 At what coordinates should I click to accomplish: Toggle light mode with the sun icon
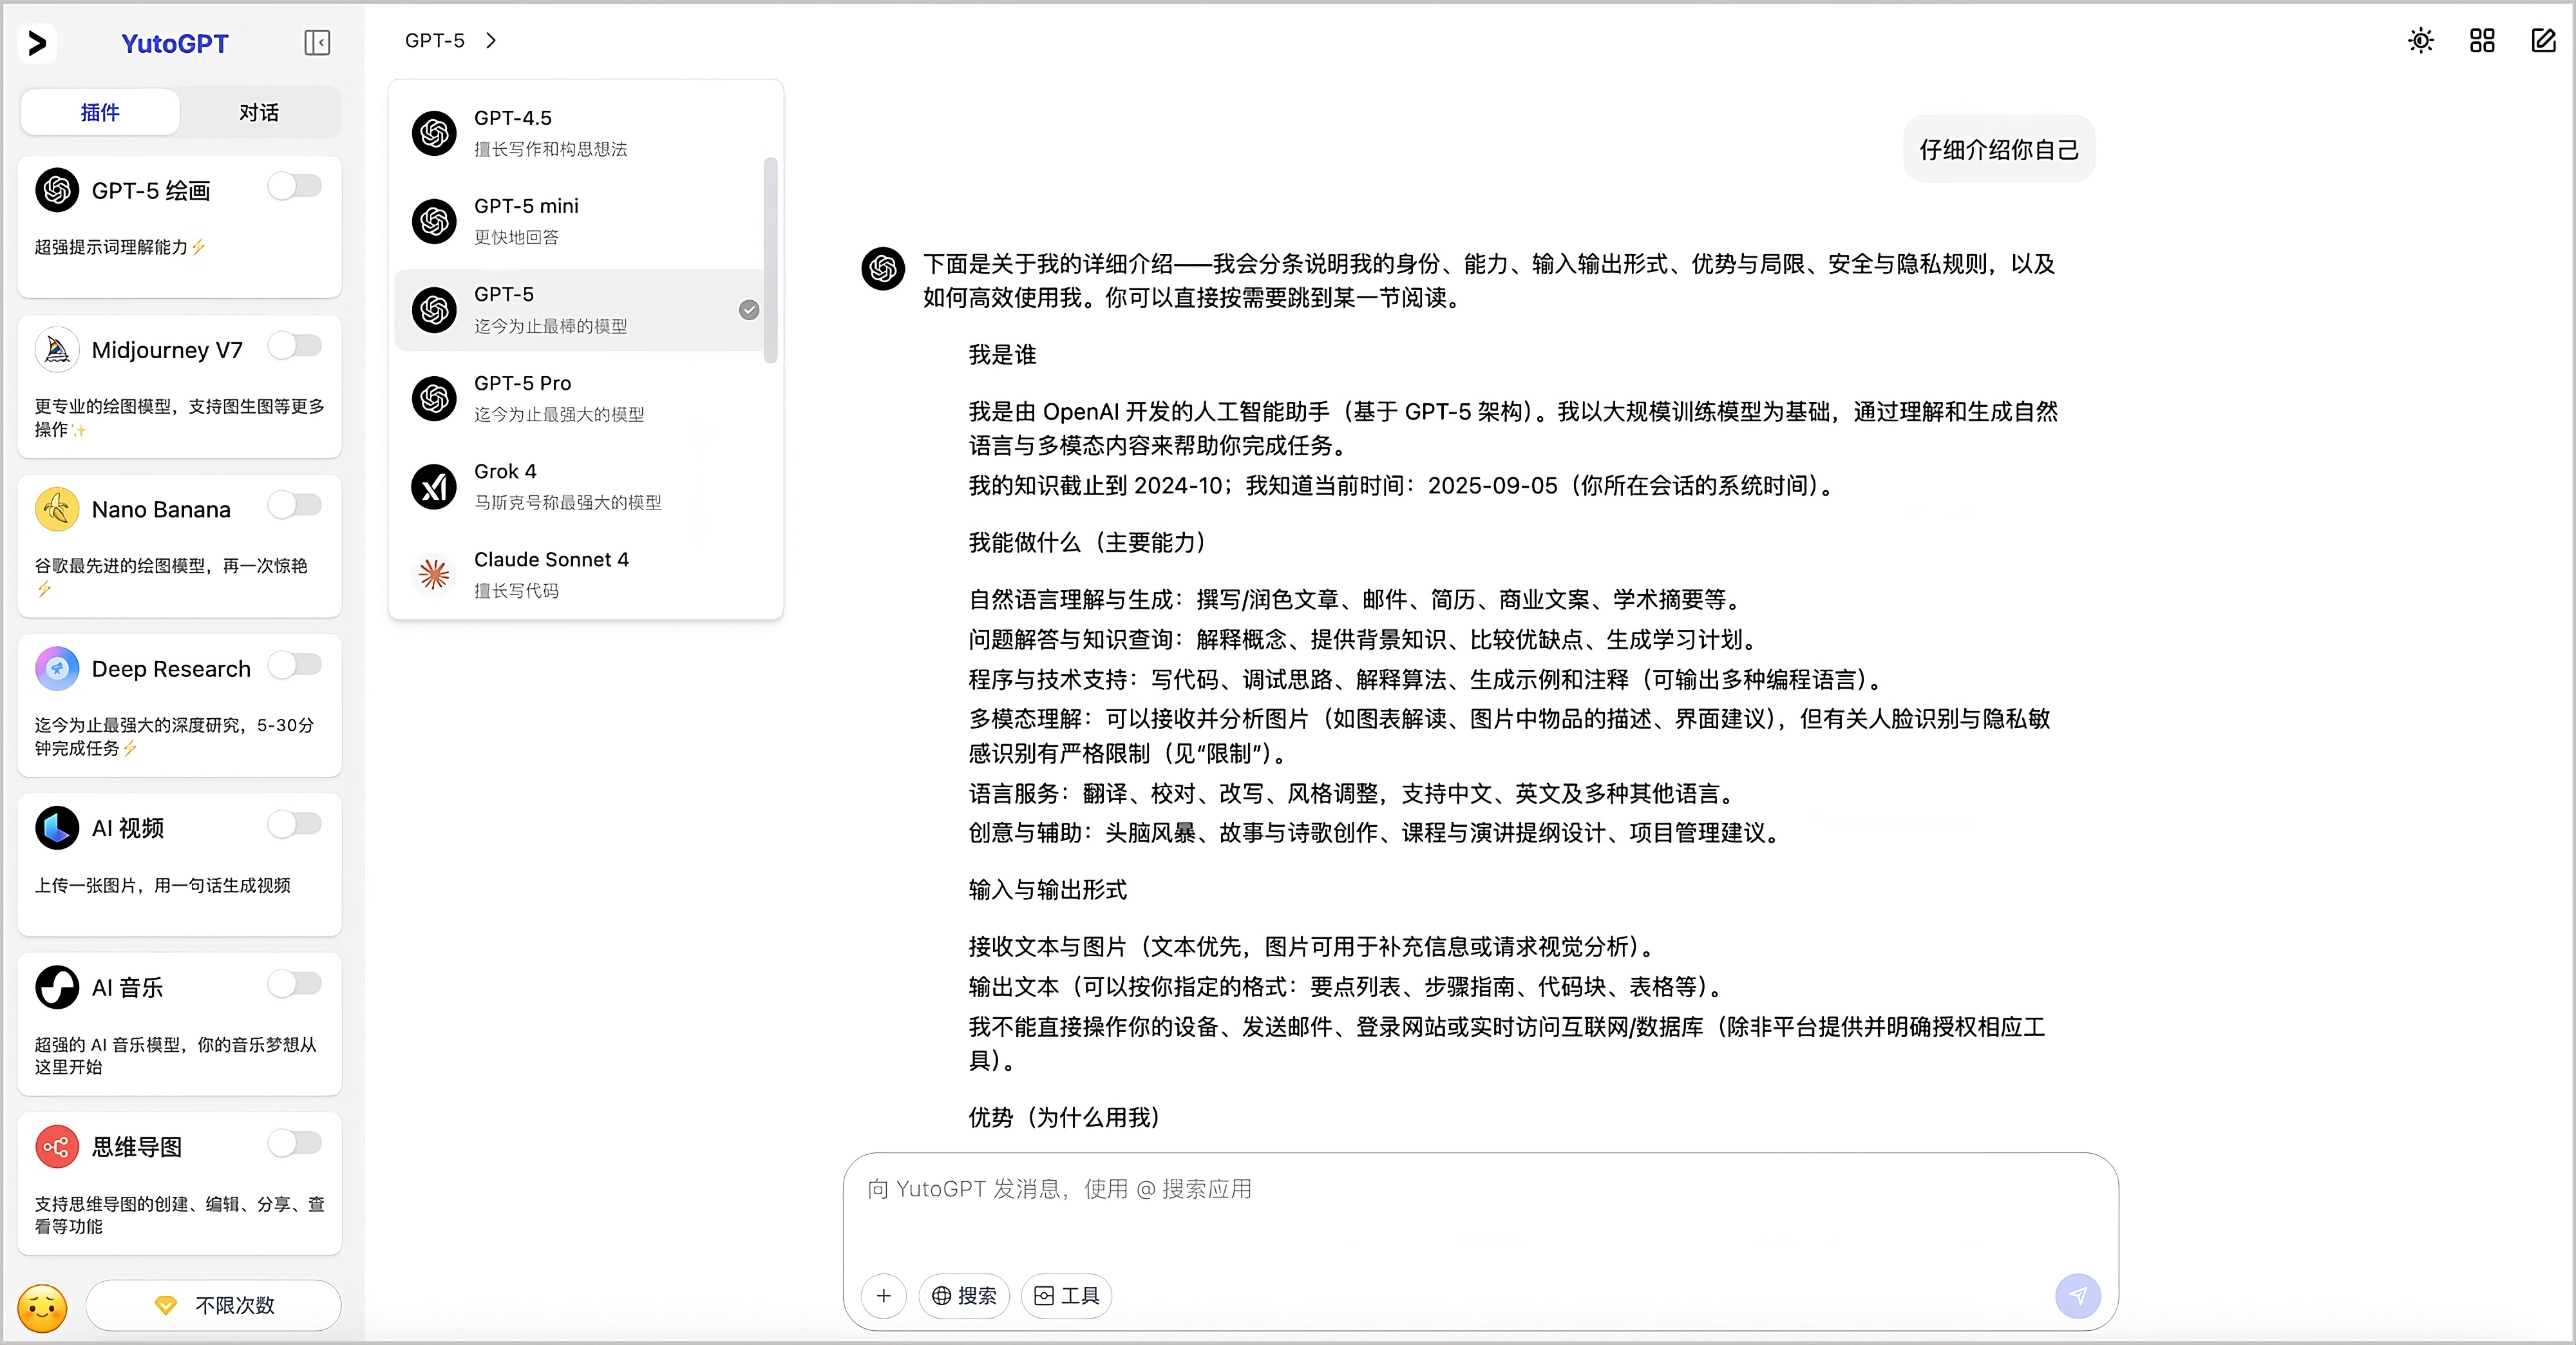[x=2421, y=41]
